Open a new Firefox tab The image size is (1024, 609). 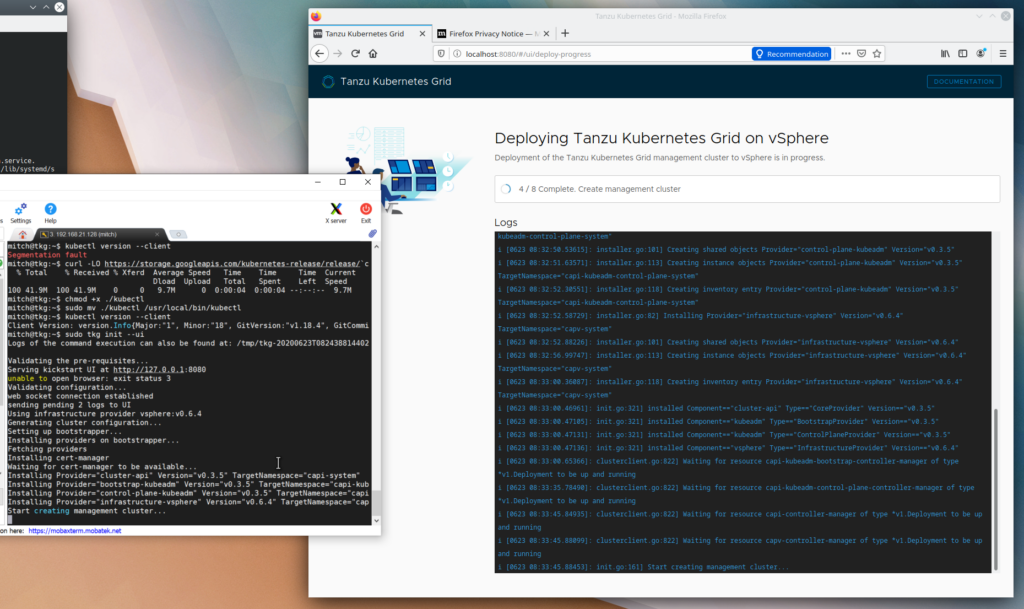point(565,33)
